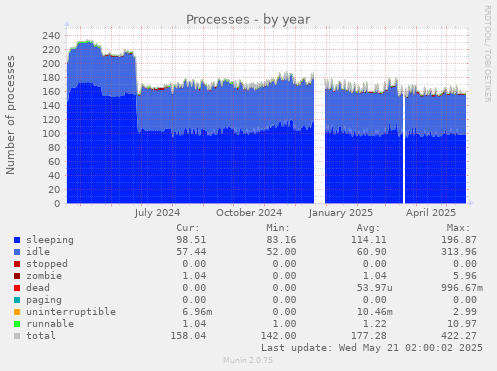This screenshot has width=497, height=371.
Task: Click the 'July 2024' x-axis label
Action: coord(157,213)
